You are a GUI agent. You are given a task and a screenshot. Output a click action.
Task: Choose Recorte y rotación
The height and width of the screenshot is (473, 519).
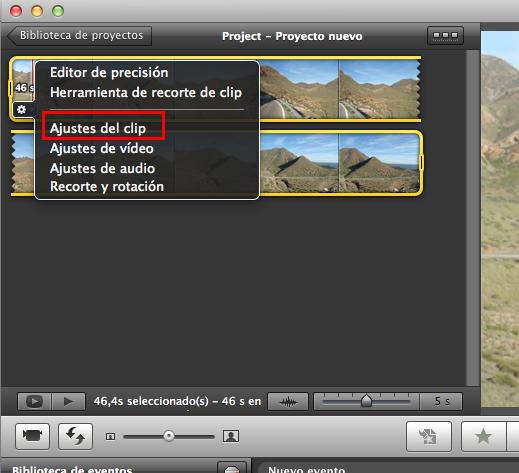(107, 187)
